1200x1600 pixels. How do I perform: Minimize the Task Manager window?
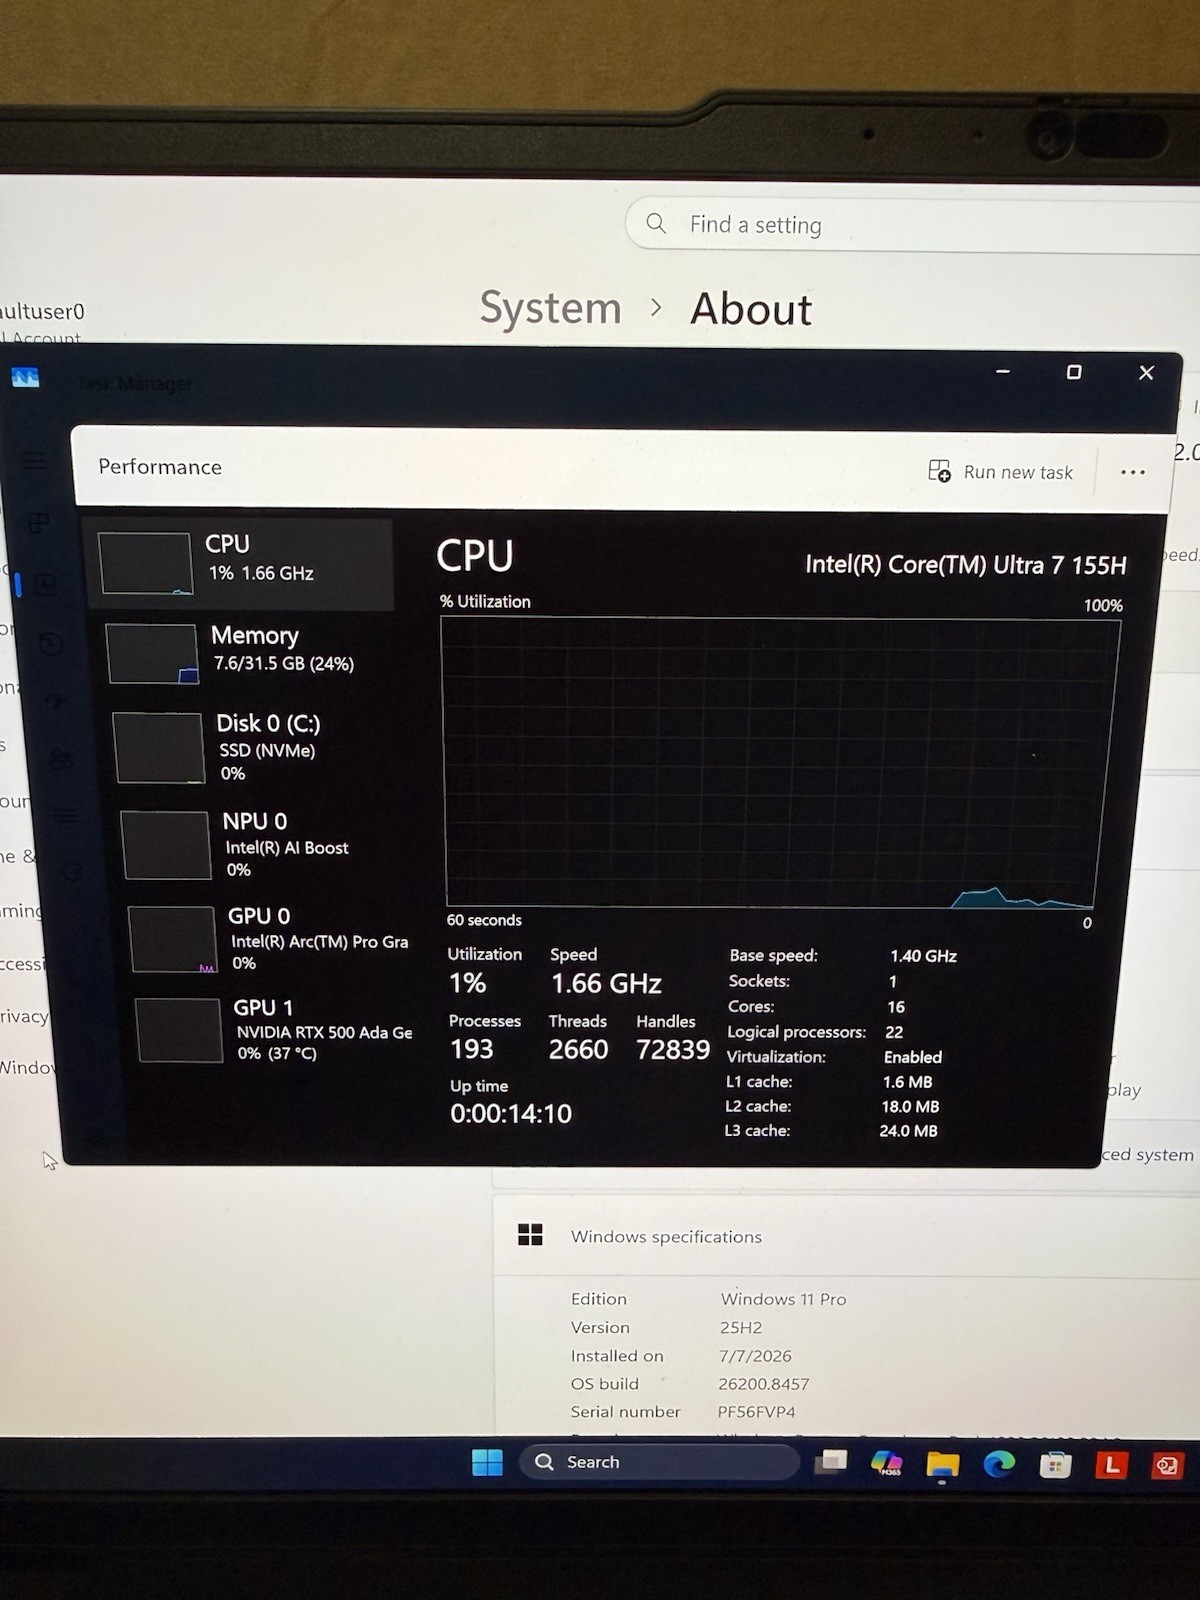(1003, 371)
